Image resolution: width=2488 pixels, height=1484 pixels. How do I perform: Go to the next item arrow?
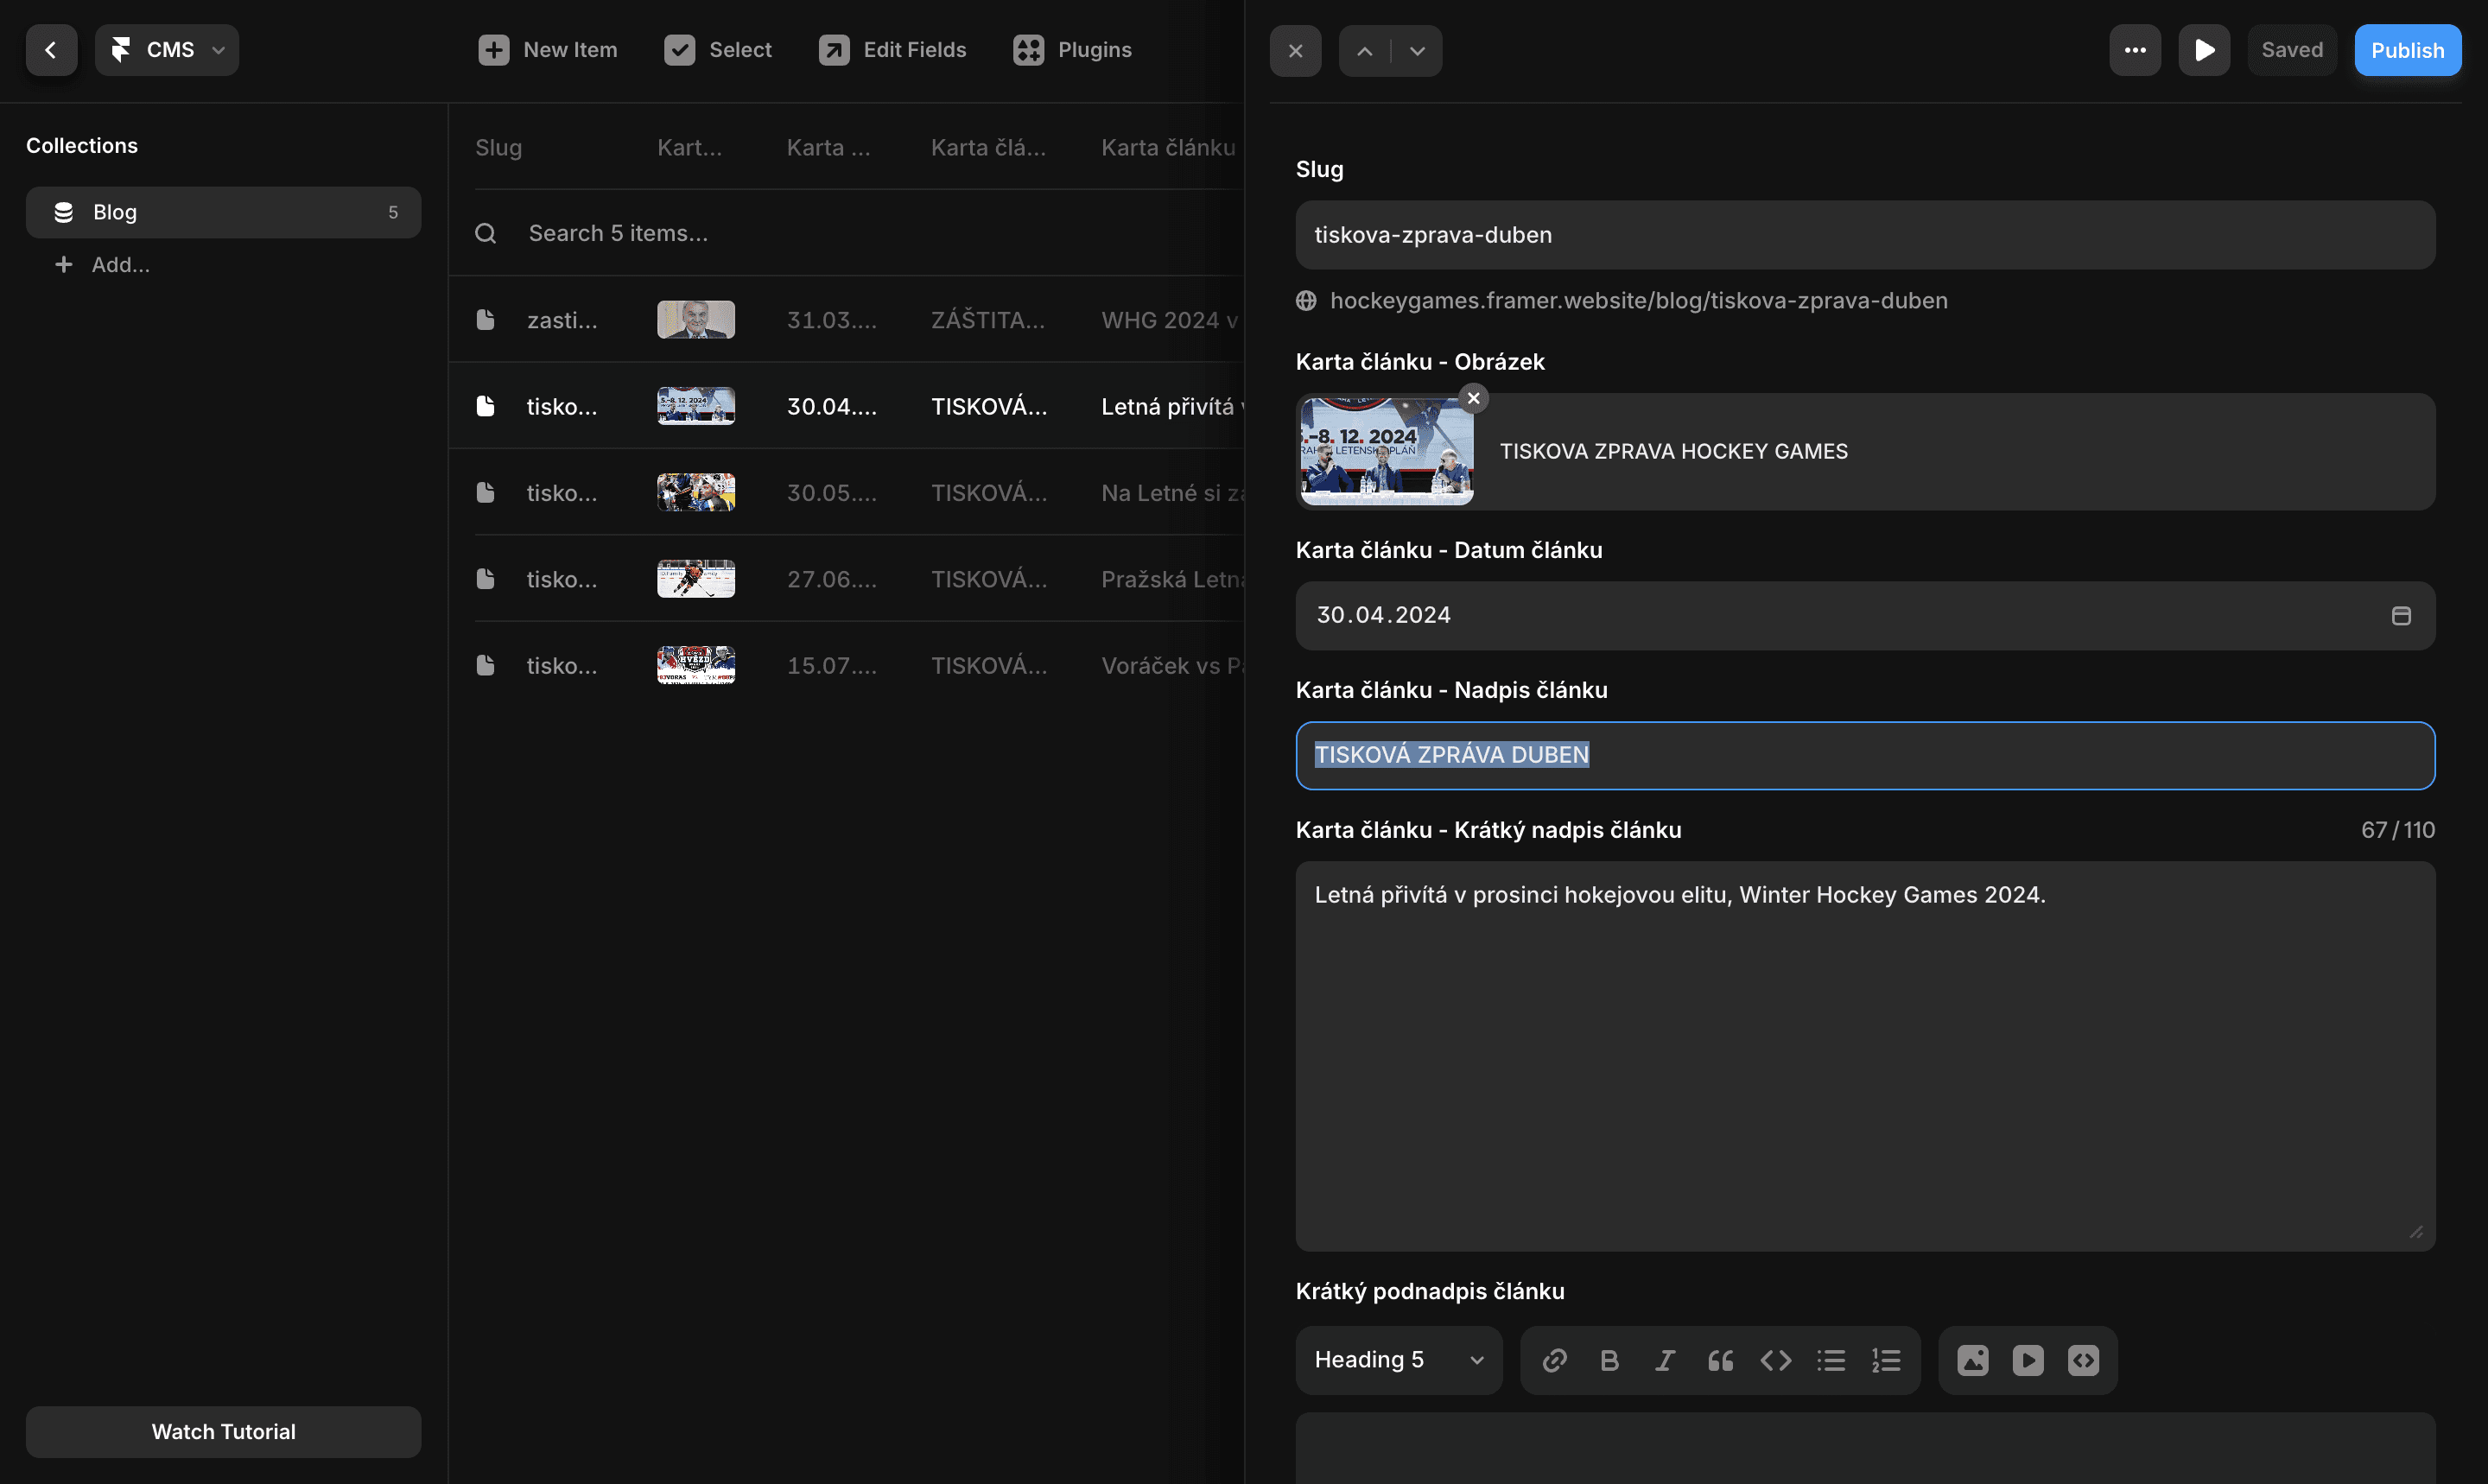click(x=1417, y=51)
